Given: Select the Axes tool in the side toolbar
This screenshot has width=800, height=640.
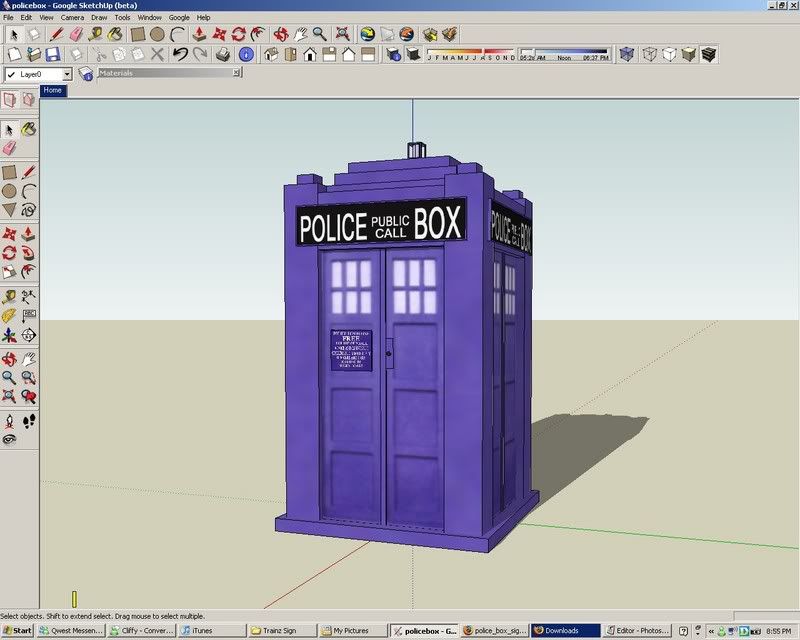Looking at the screenshot, I should point(9,335).
